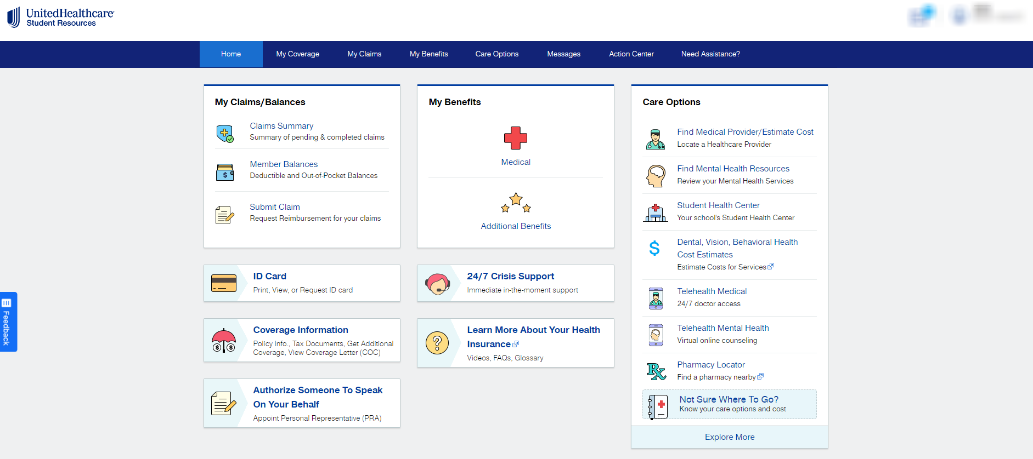Viewport: 1033px width, 459px height.
Task: Open Learn More About Your Health Insurance
Action: click(534, 337)
